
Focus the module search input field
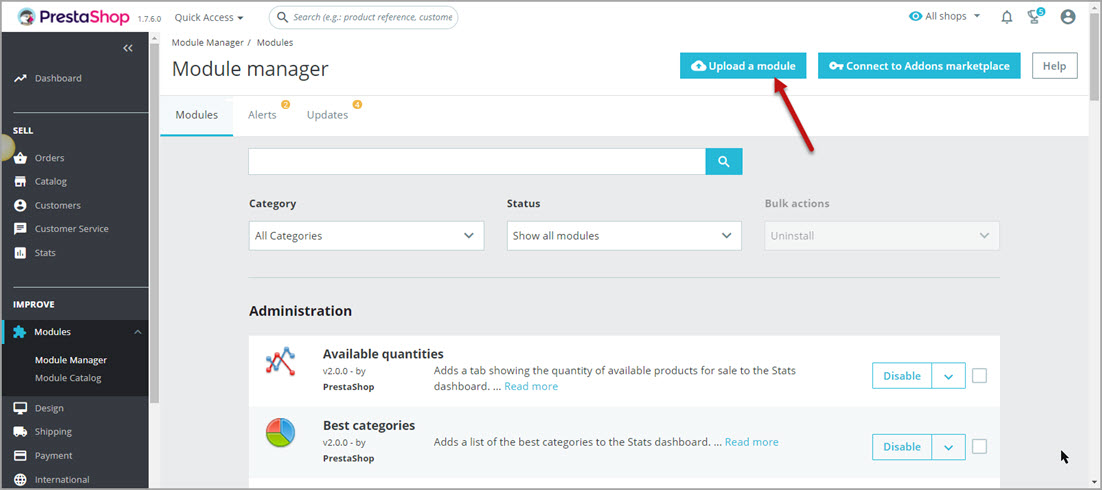(477, 162)
